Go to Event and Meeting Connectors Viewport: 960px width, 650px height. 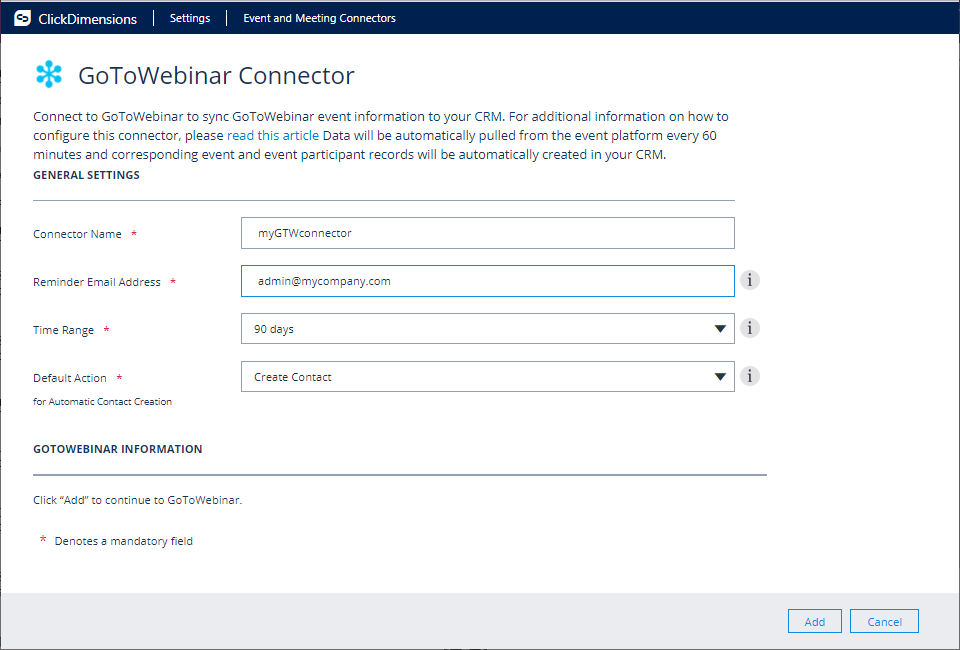320,18
